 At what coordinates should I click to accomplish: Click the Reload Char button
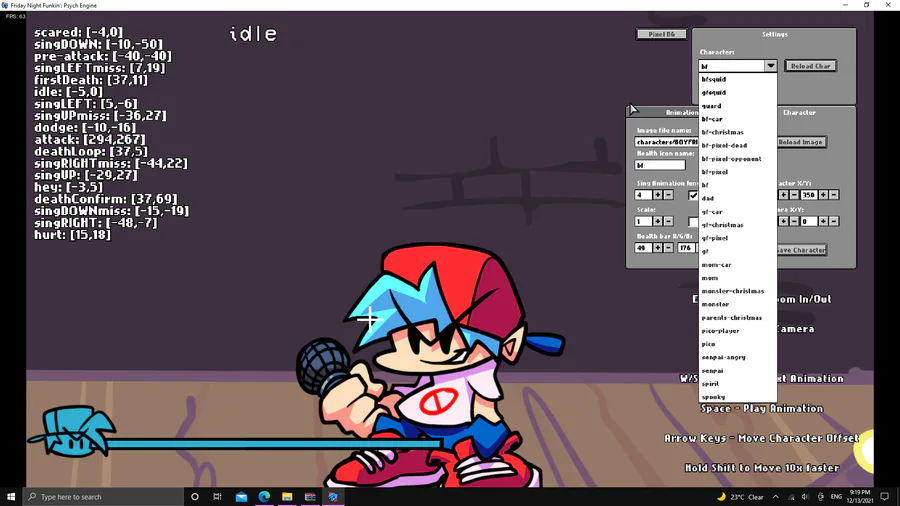tap(810, 66)
